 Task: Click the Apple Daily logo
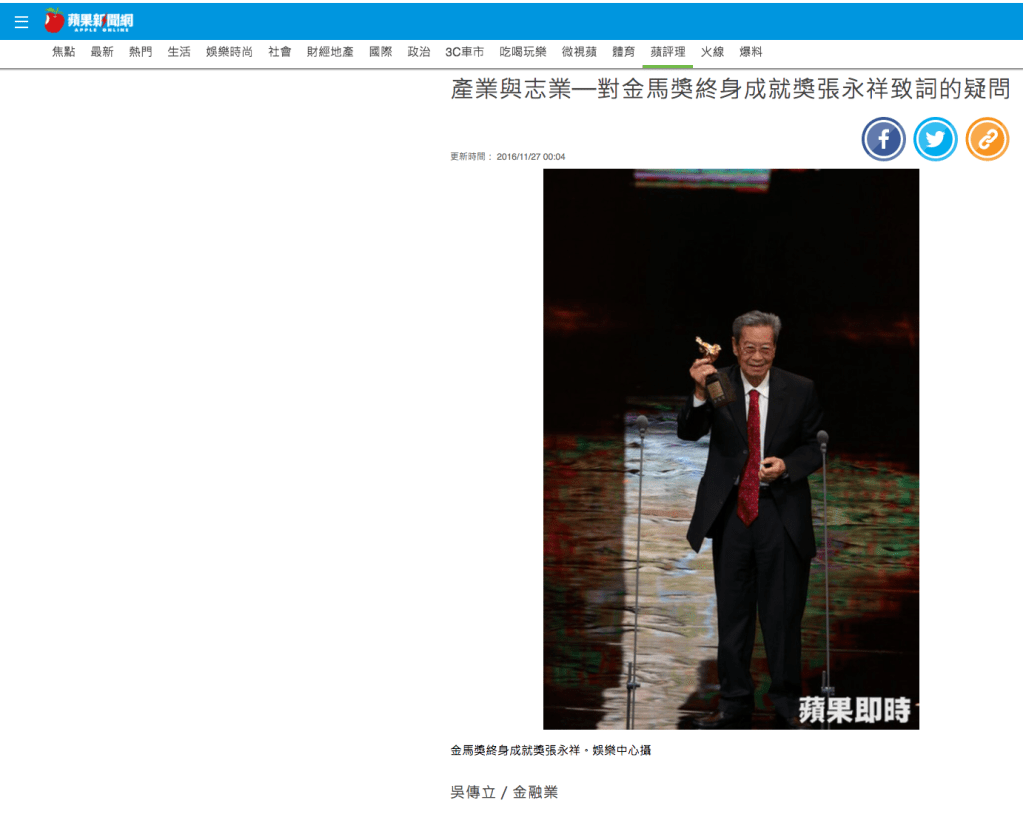tap(89, 21)
